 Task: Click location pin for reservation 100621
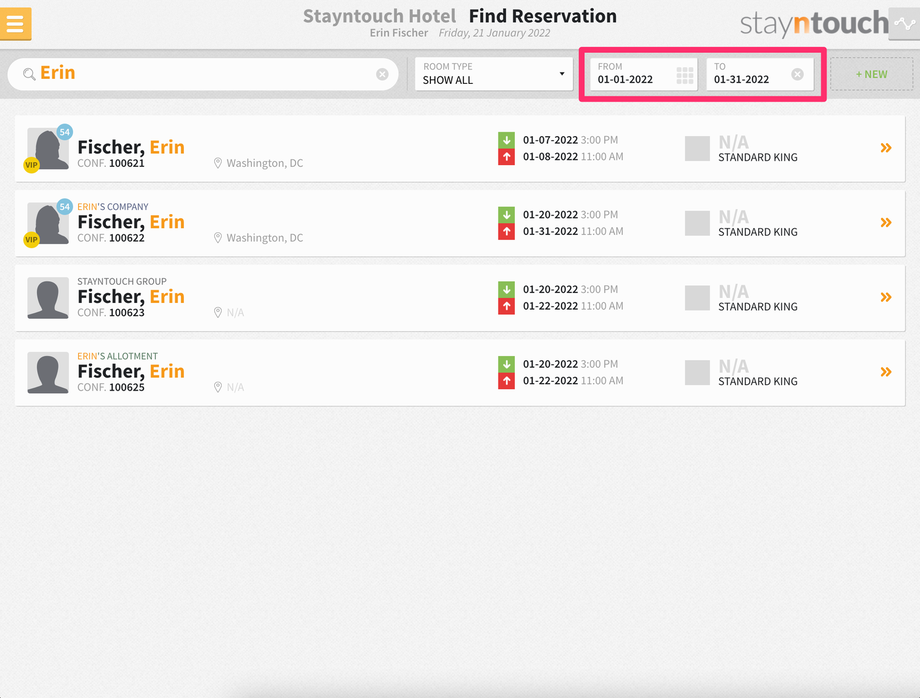[218, 163]
